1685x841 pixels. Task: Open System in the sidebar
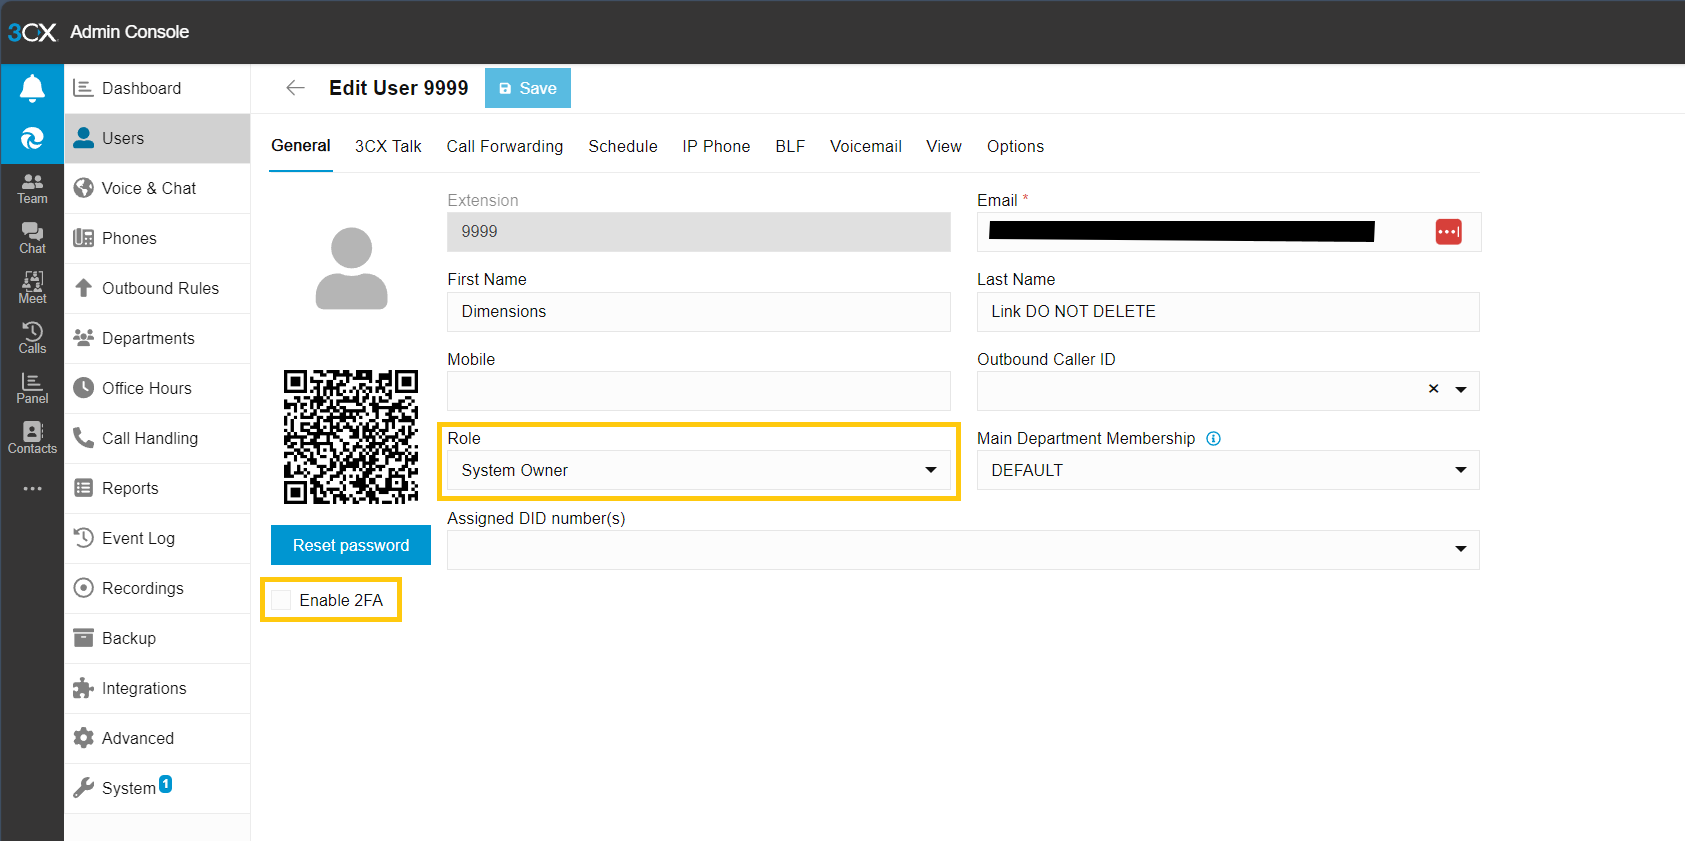point(157,788)
